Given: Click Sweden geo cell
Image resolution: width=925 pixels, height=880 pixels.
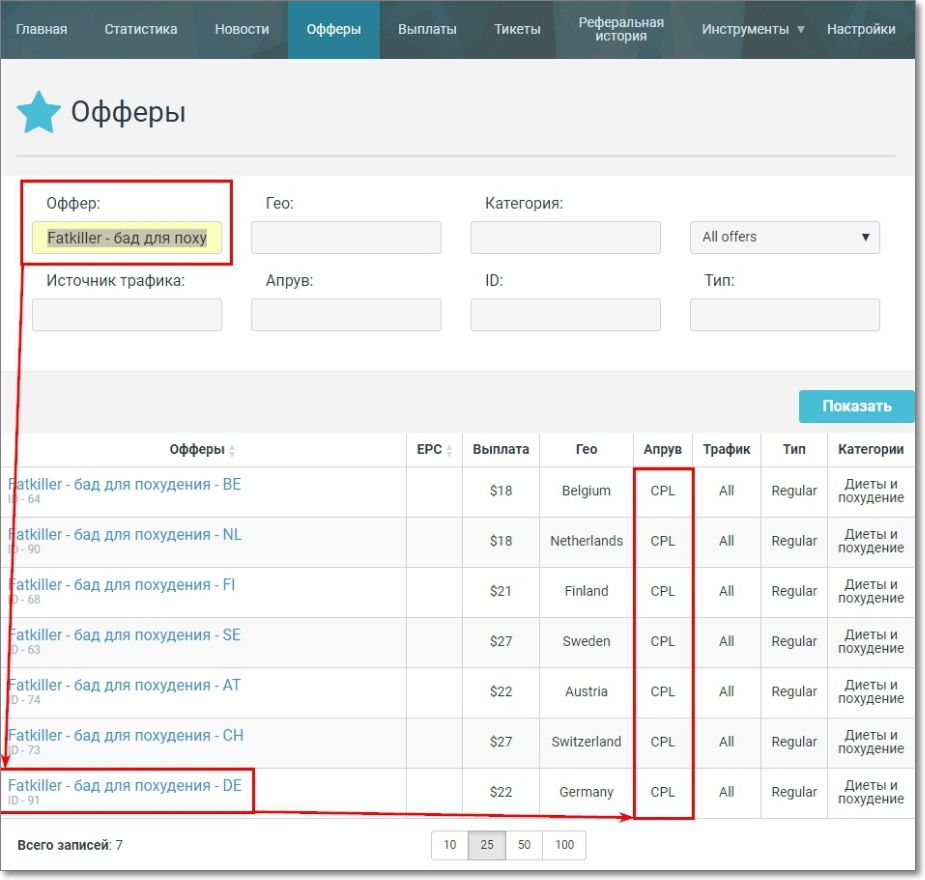Looking at the screenshot, I should tap(586, 641).
